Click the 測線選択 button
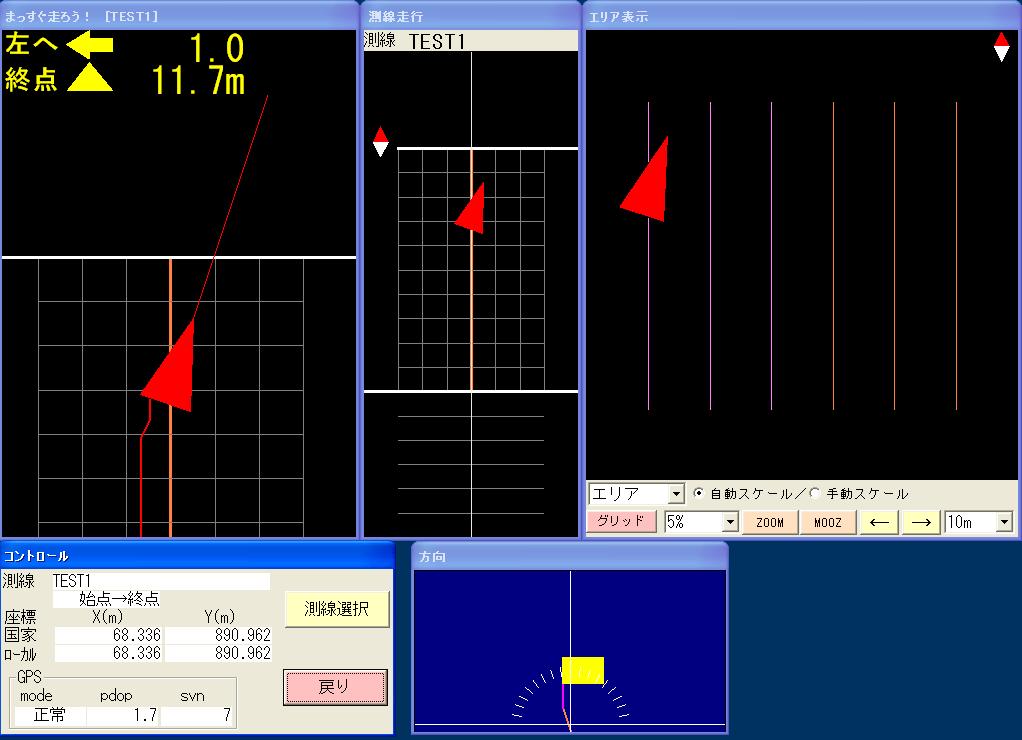 click(x=336, y=609)
